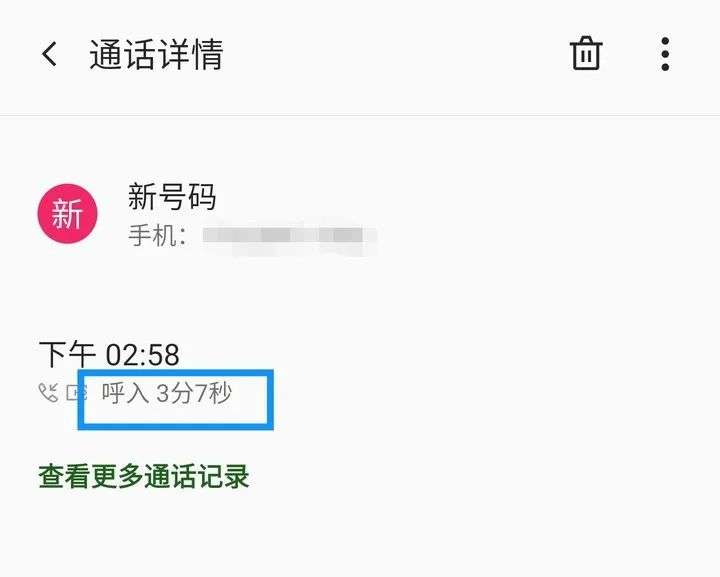Click the blue highlight box's bottom edge
The height and width of the screenshot is (577, 720).
click(x=176, y=426)
